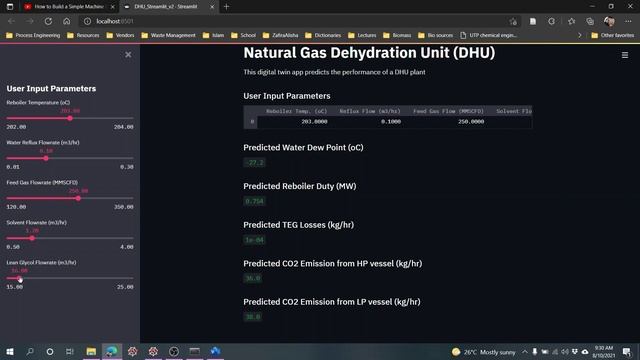Open the Lectures bookmarks folder
Screen dimensions: 640x360
coord(362,36)
